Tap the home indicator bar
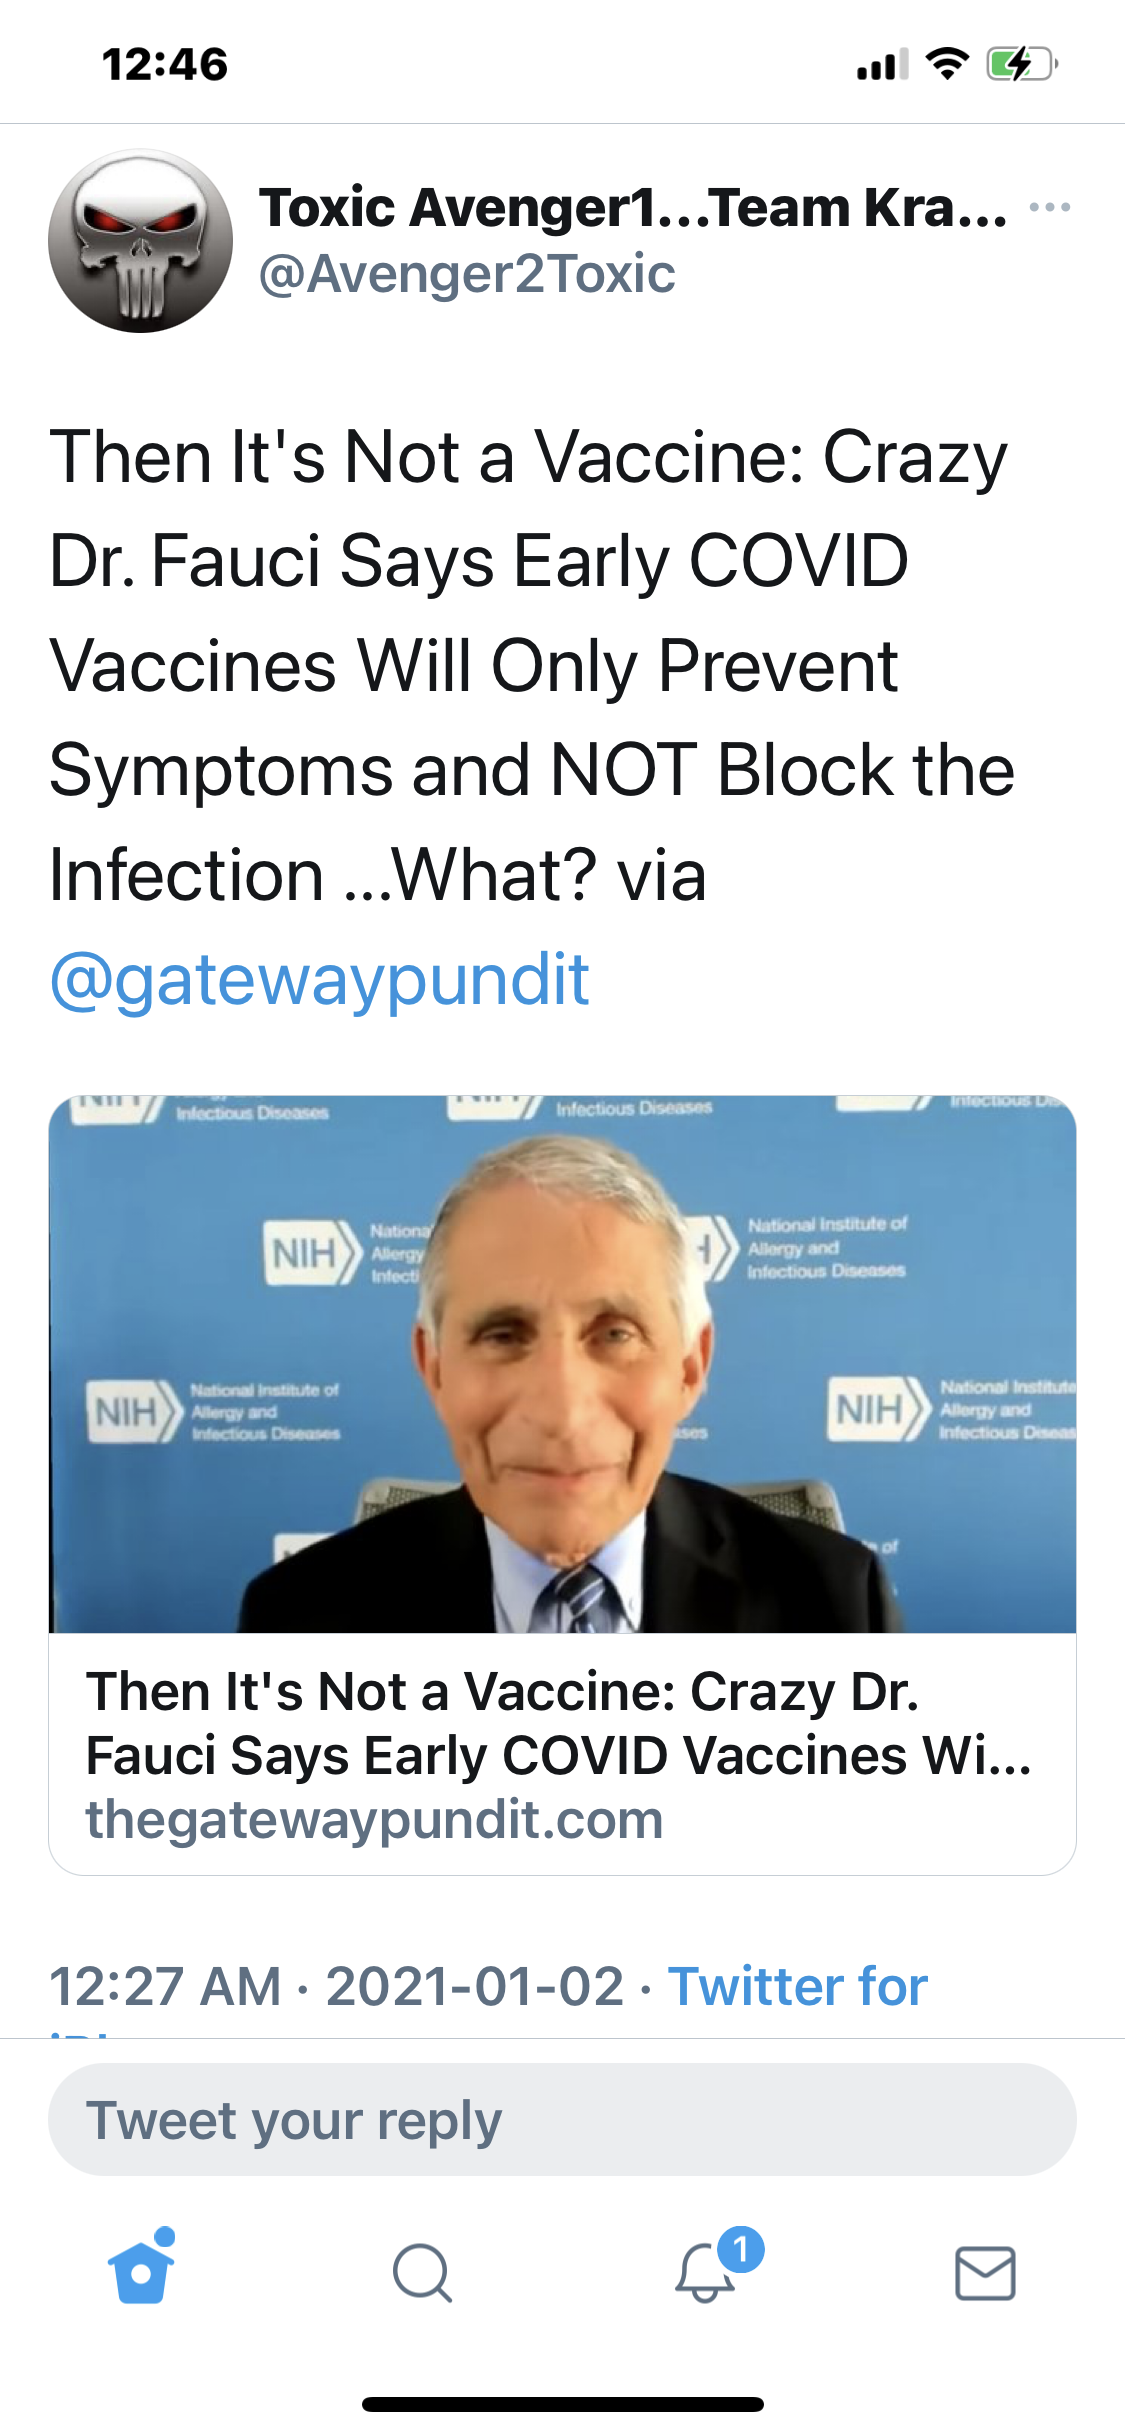 (x=562, y=2404)
